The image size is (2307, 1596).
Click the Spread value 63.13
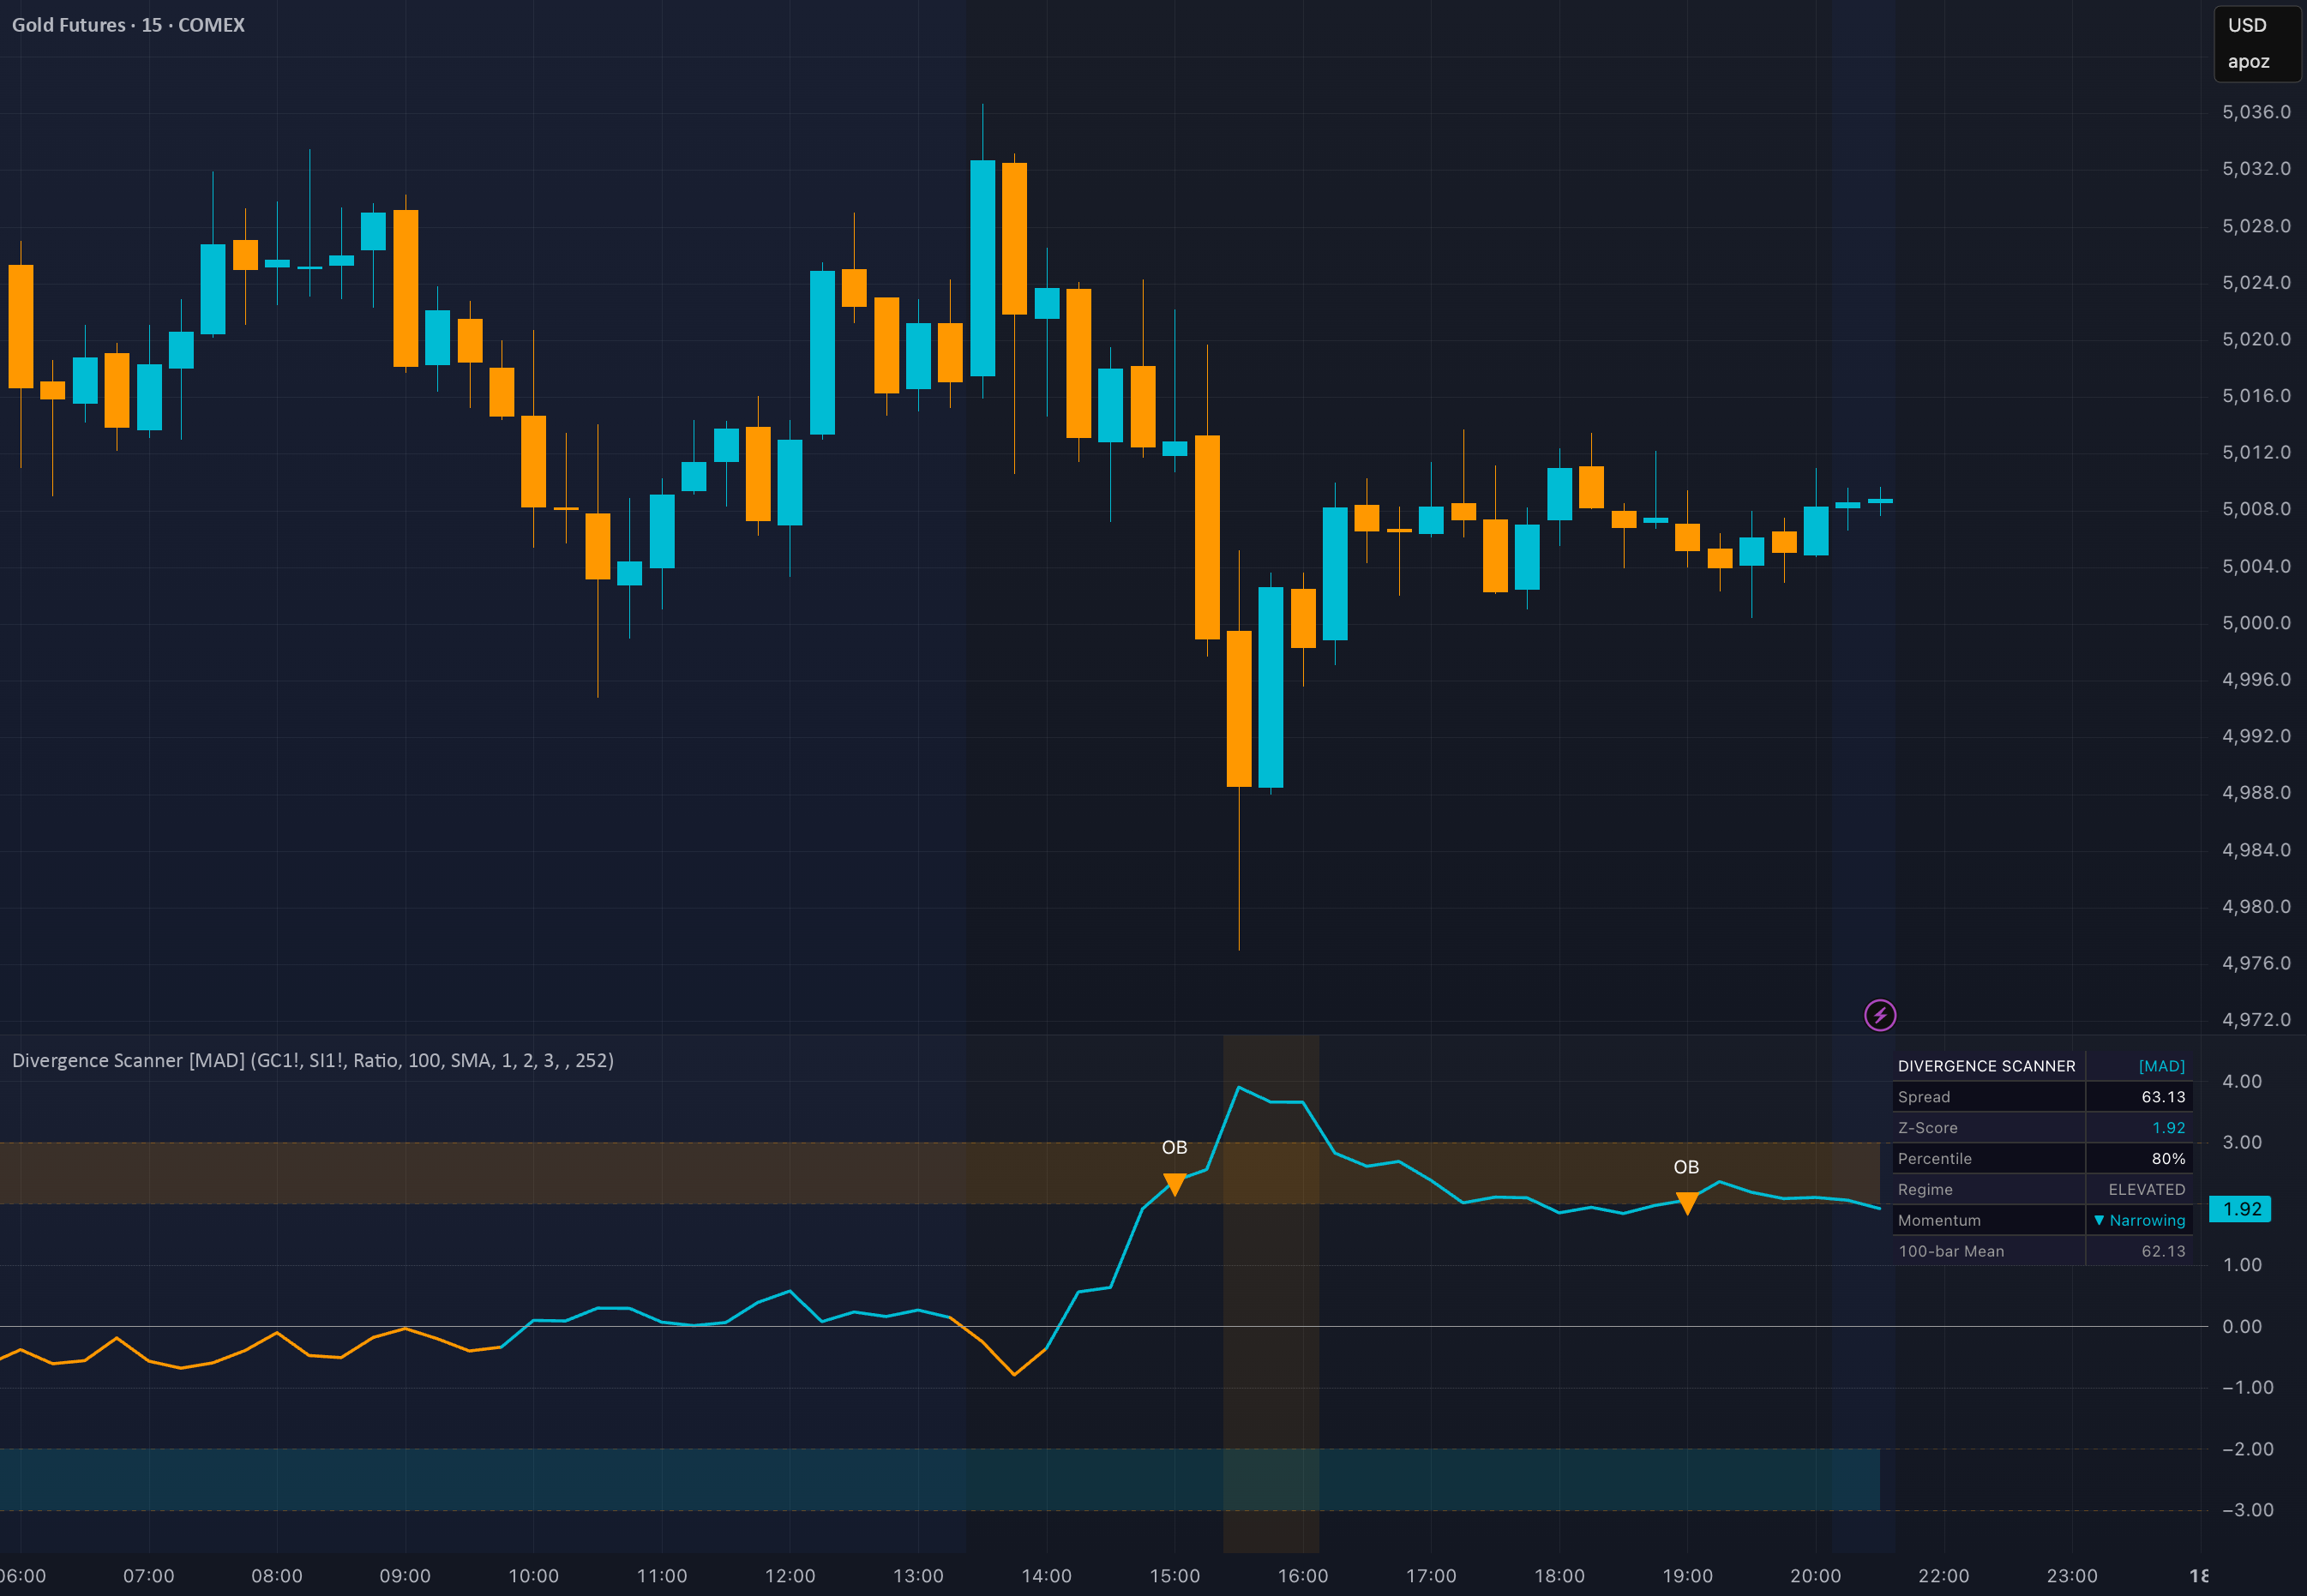2163,1097
